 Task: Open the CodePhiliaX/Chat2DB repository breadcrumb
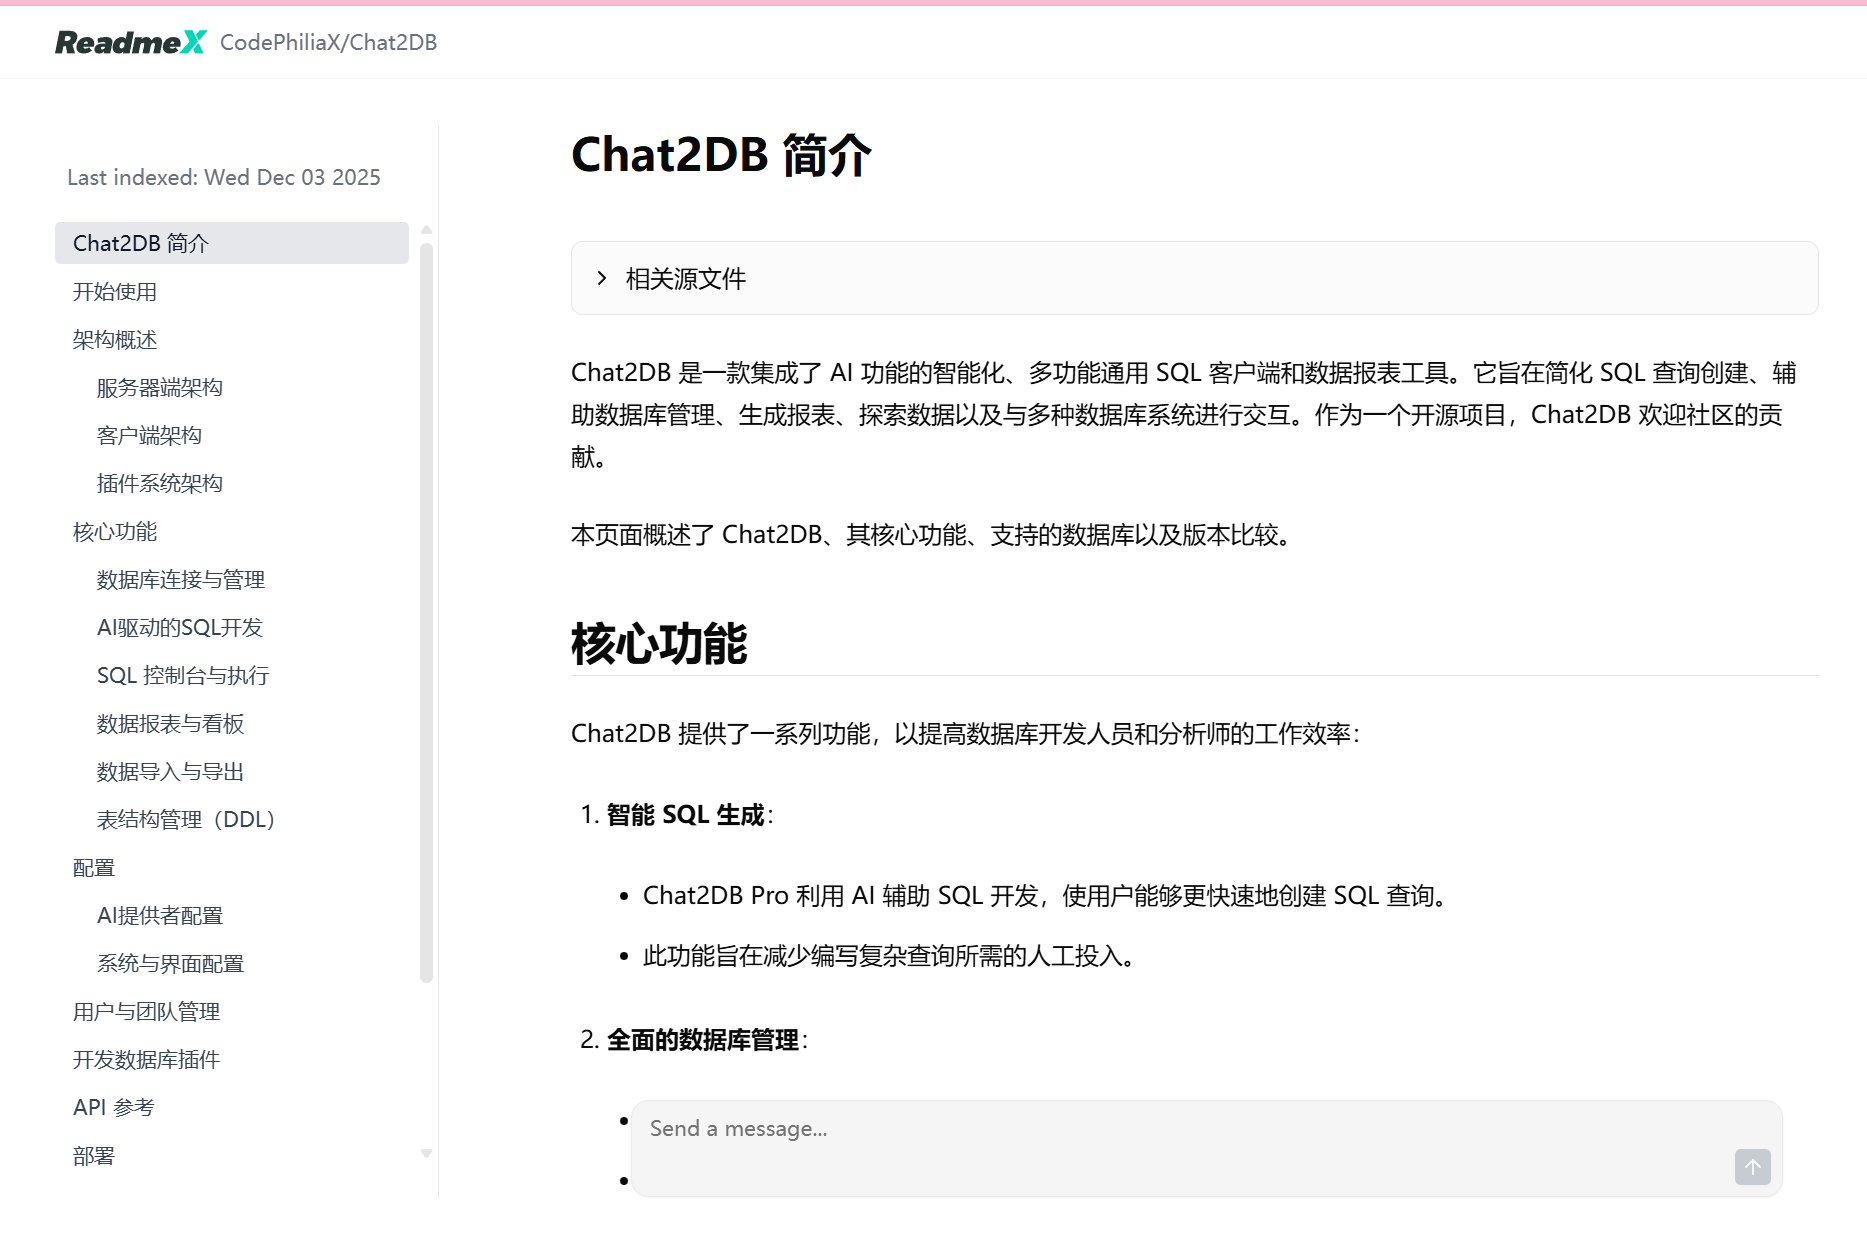tap(330, 42)
